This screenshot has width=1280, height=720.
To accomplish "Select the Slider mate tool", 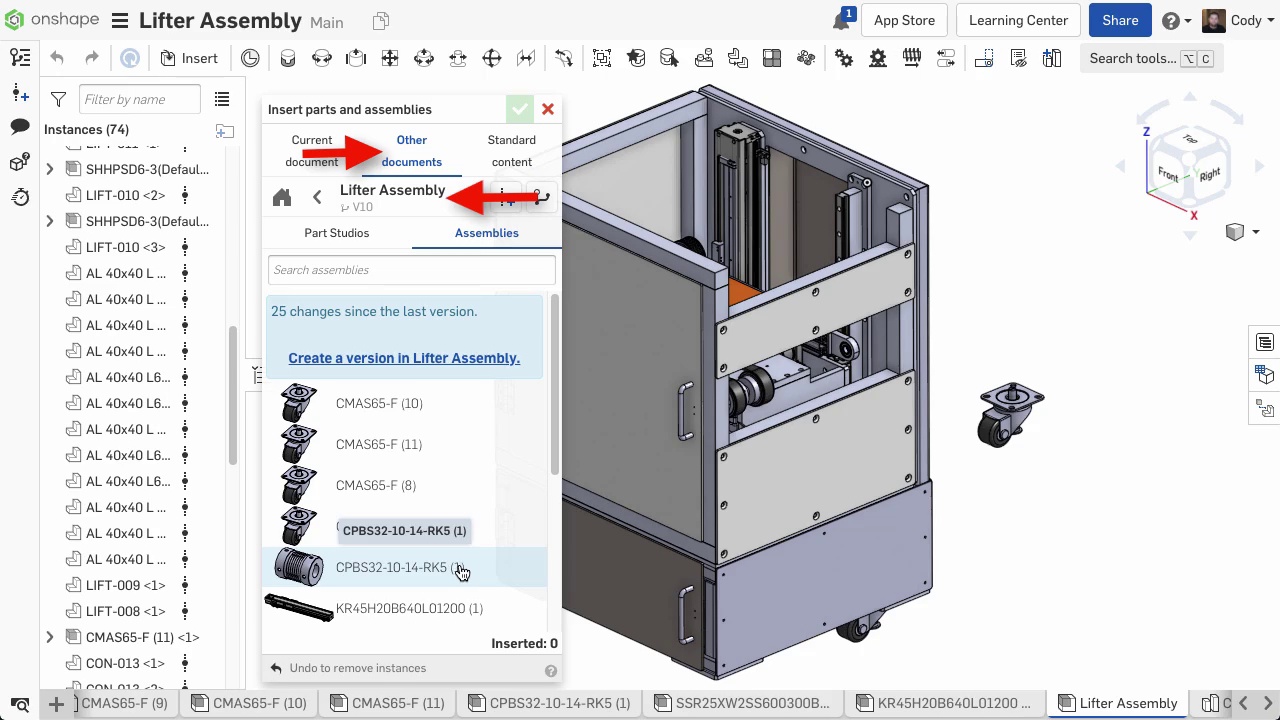I will (356, 58).
